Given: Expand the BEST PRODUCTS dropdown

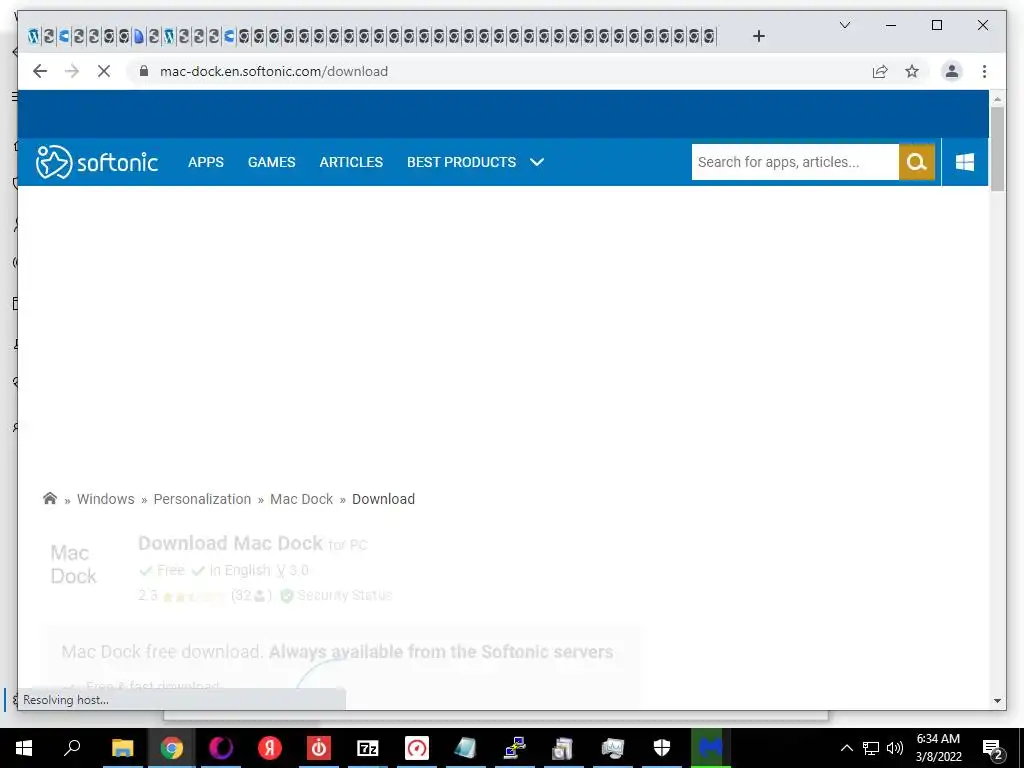Looking at the screenshot, I should pyautogui.click(x=475, y=162).
